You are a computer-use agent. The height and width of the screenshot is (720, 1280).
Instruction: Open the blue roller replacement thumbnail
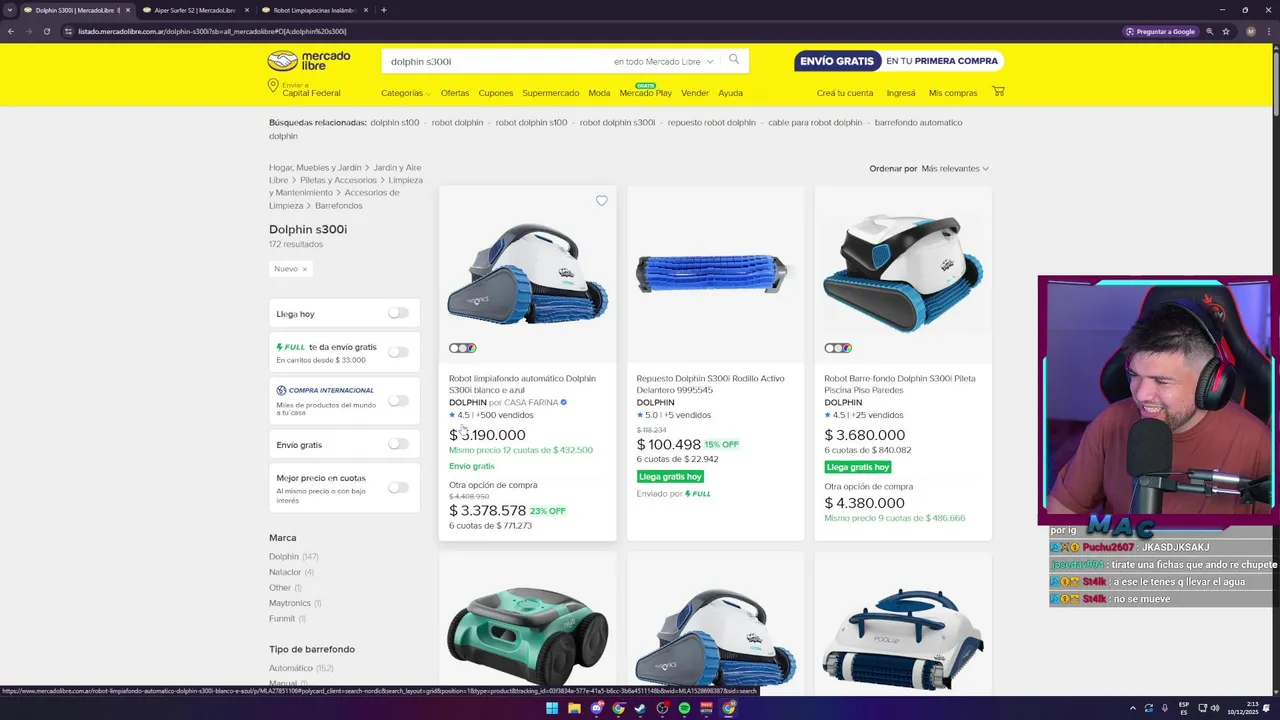point(715,274)
